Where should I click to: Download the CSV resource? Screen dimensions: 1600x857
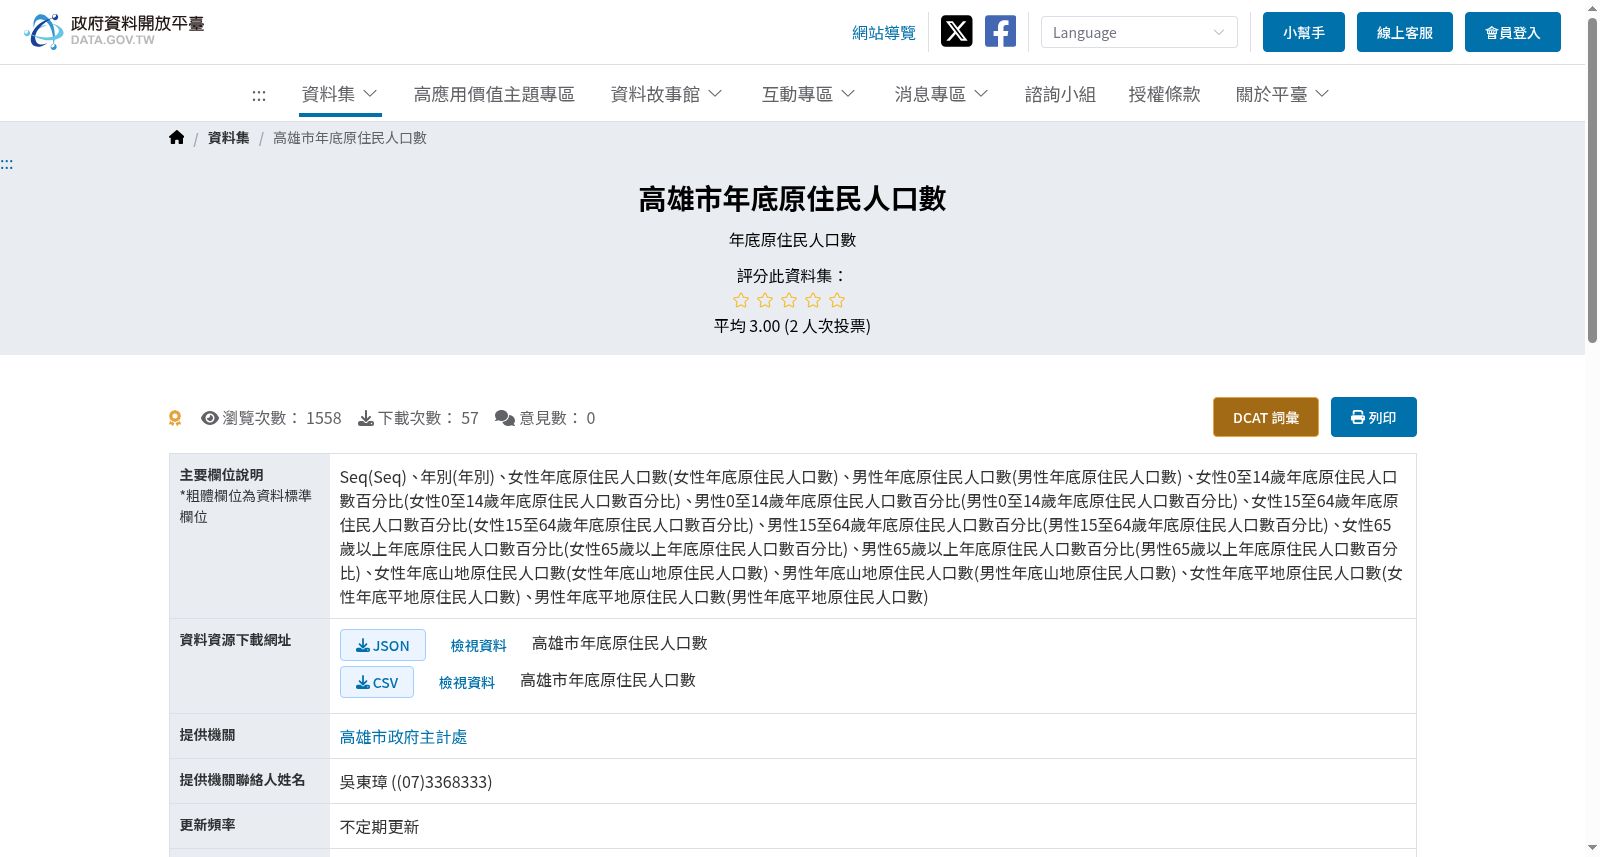pos(377,682)
